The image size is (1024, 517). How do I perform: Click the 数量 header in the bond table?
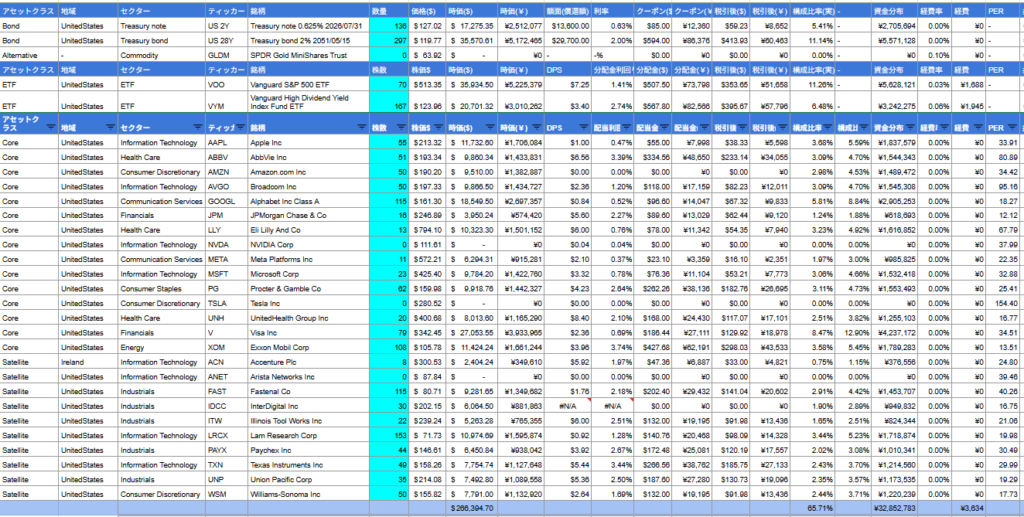point(389,11)
